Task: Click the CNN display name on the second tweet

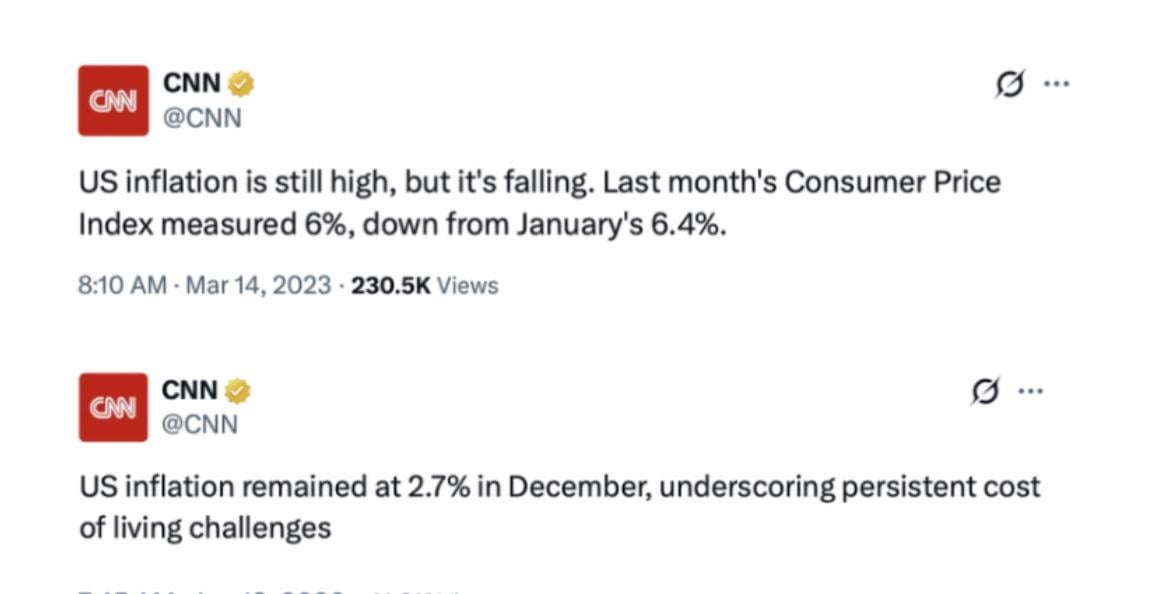Action: (189, 391)
